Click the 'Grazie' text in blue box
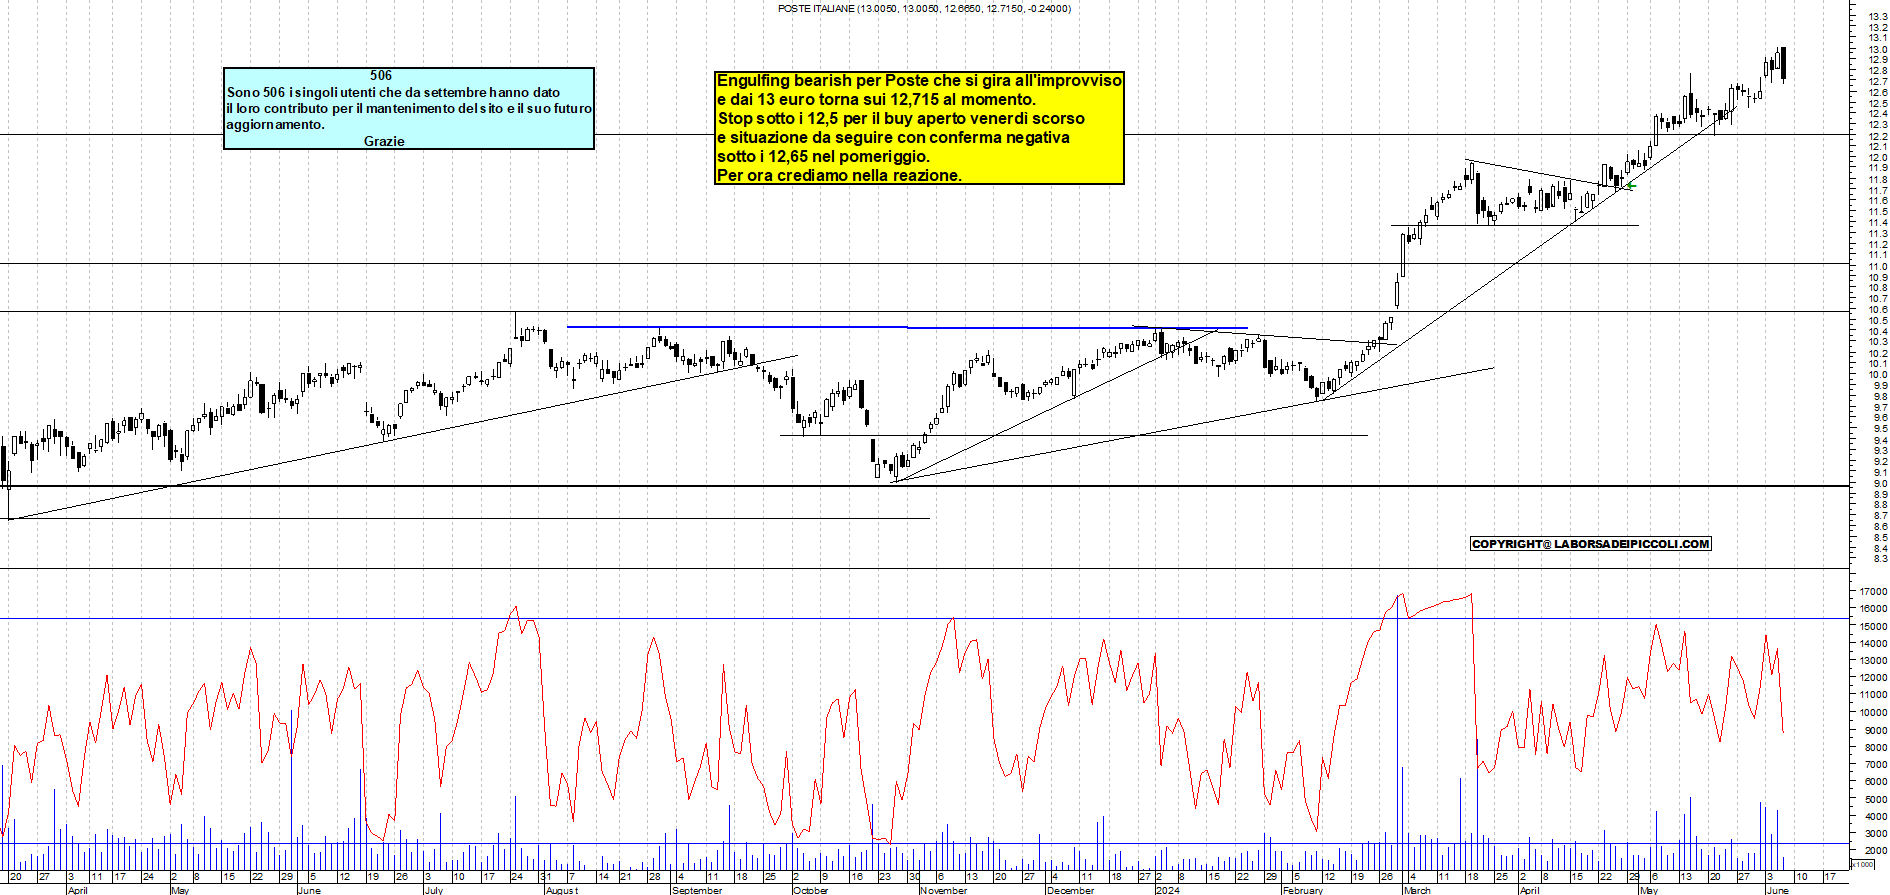The height and width of the screenshot is (895, 1890). 384,141
